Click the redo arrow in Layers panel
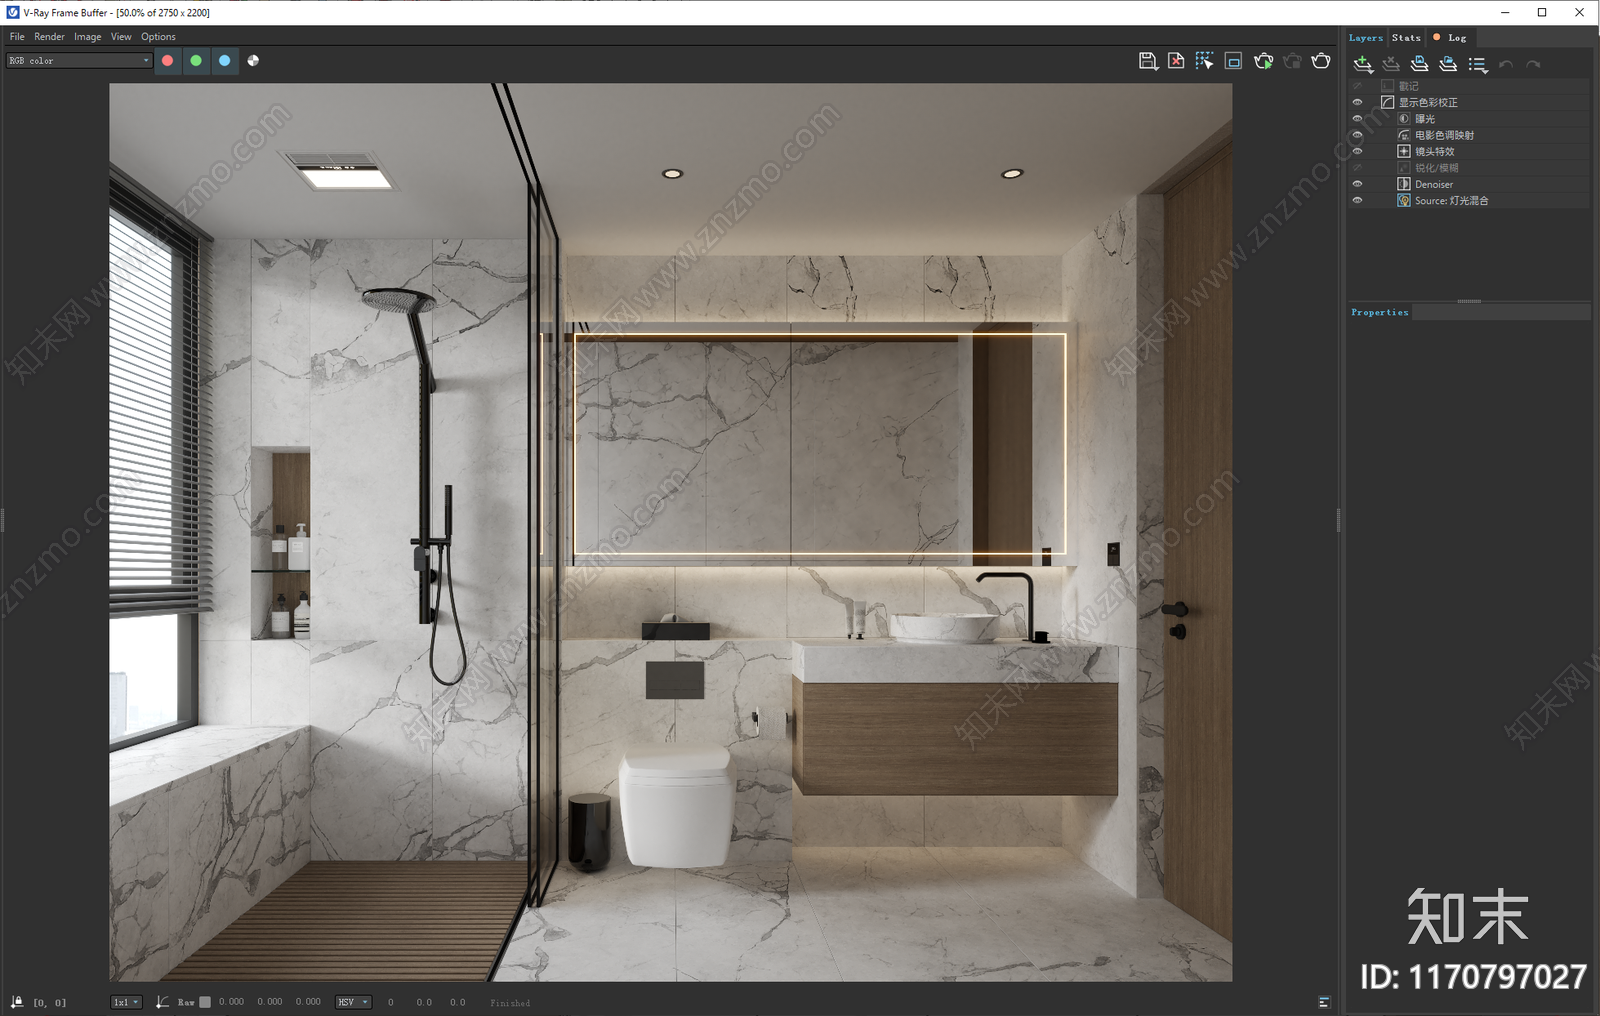 pos(1533,65)
